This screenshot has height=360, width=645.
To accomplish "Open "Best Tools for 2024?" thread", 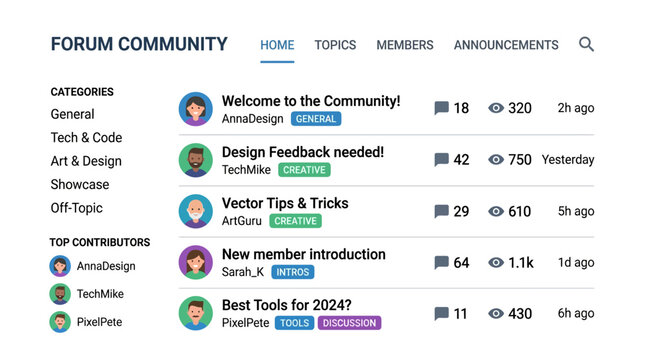I will pyautogui.click(x=287, y=305).
